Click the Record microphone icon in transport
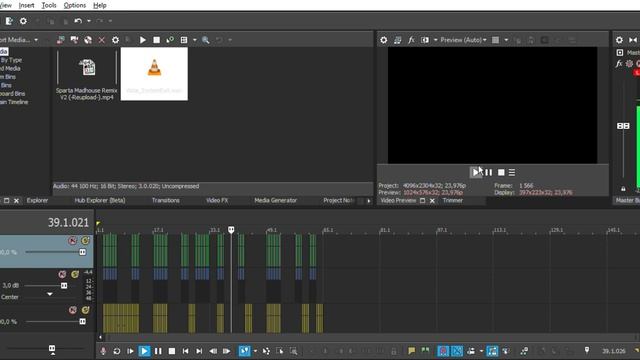 103,351
